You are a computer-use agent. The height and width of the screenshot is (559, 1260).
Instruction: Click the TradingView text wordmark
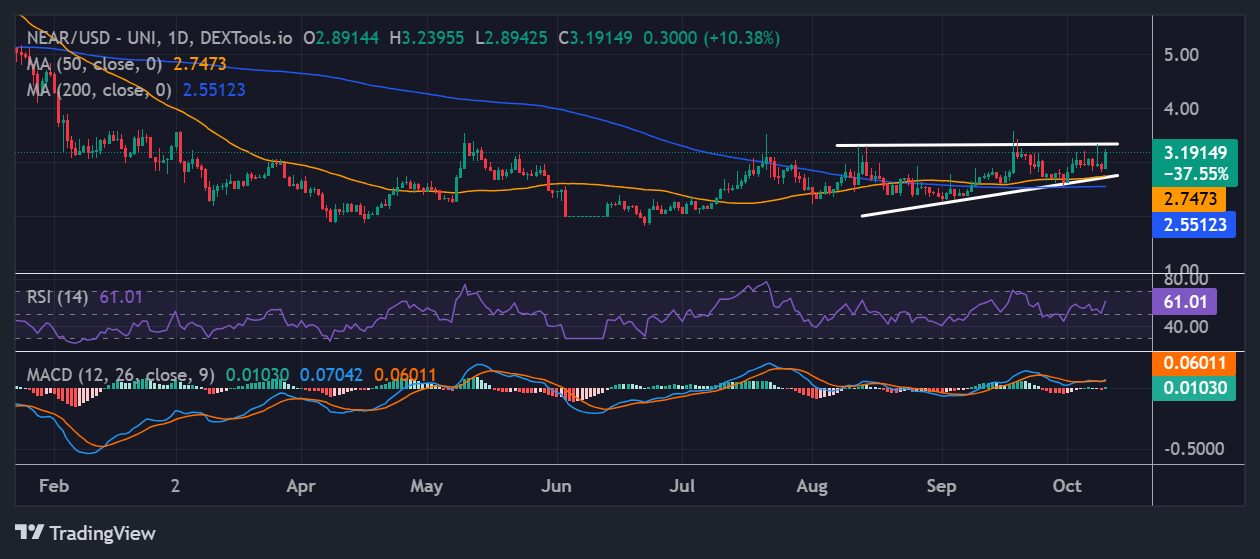[x=102, y=533]
